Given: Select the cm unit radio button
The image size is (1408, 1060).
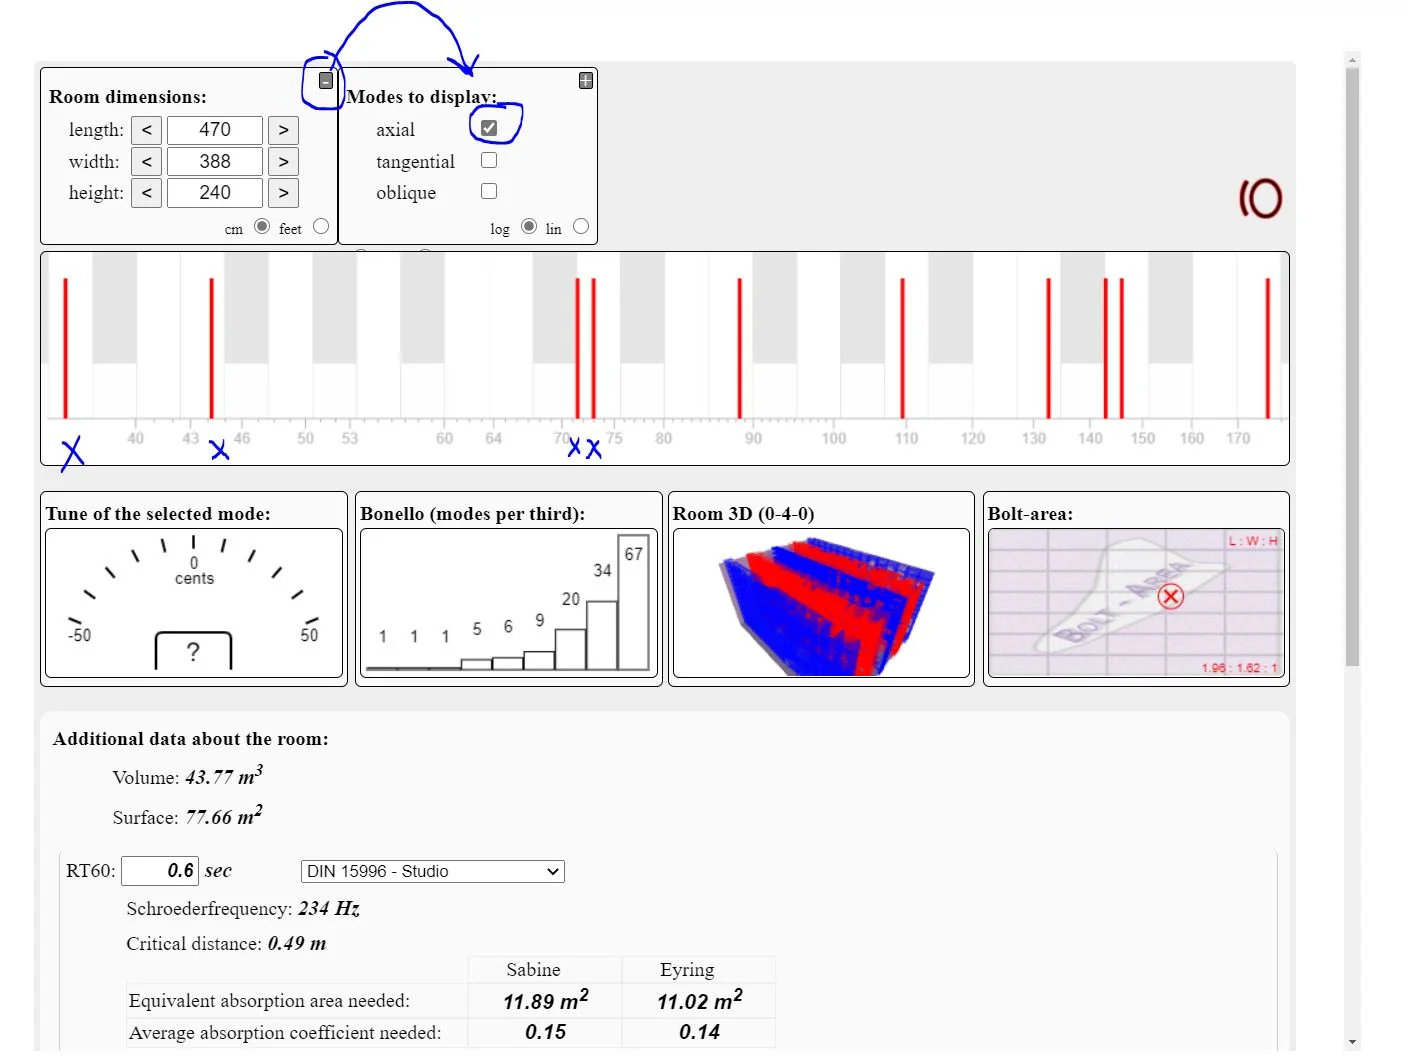Looking at the screenshot, I should click(262, 226).
